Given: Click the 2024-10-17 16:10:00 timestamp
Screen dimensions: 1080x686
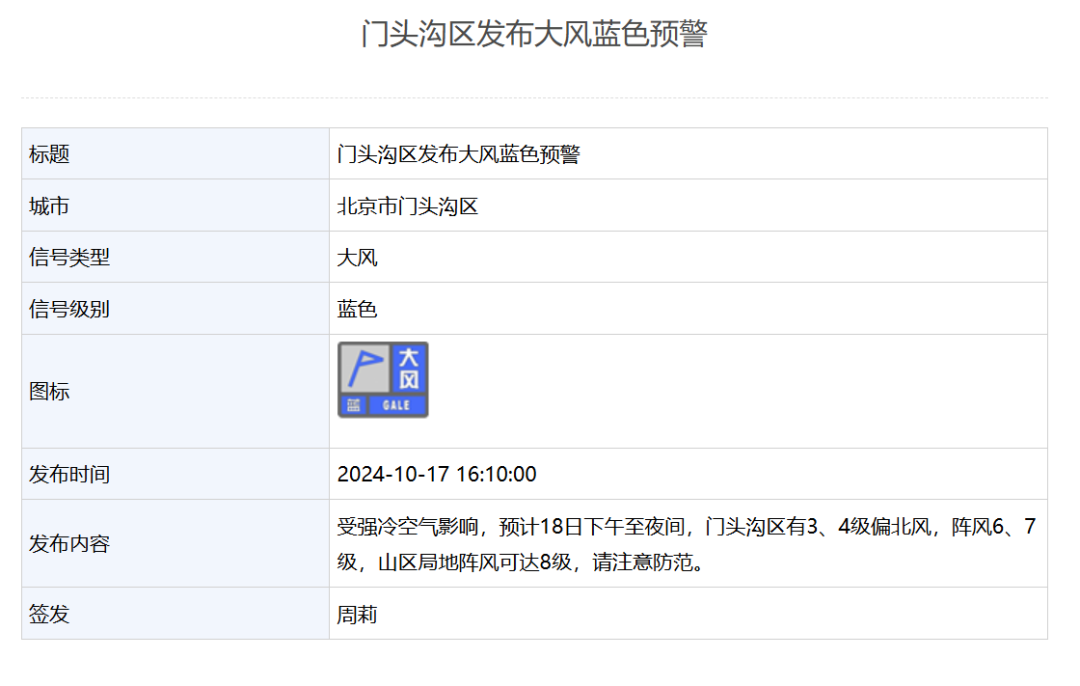Looking at the screenshot, I should point(437,474).
